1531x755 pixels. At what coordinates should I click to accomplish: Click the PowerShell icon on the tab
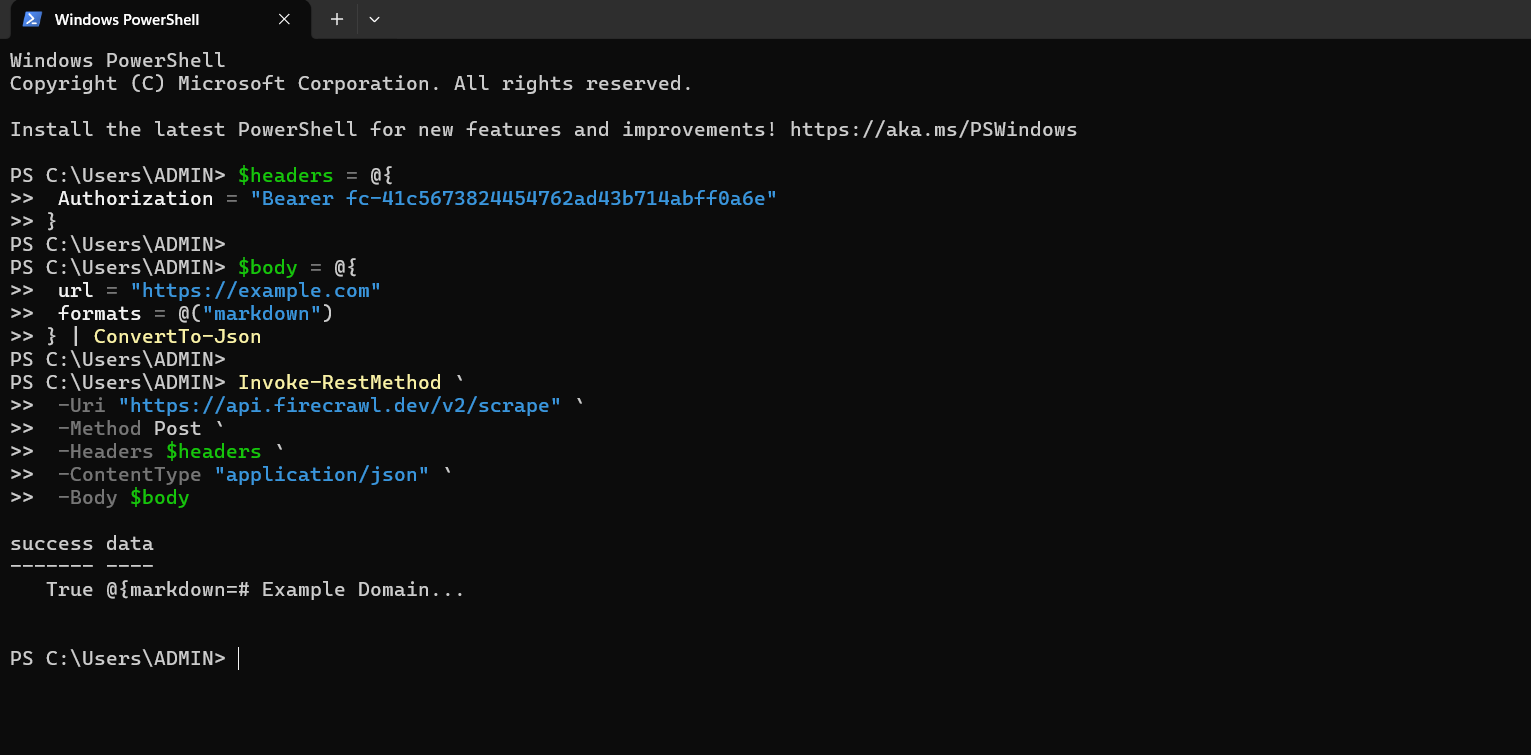tap(32, 19)
